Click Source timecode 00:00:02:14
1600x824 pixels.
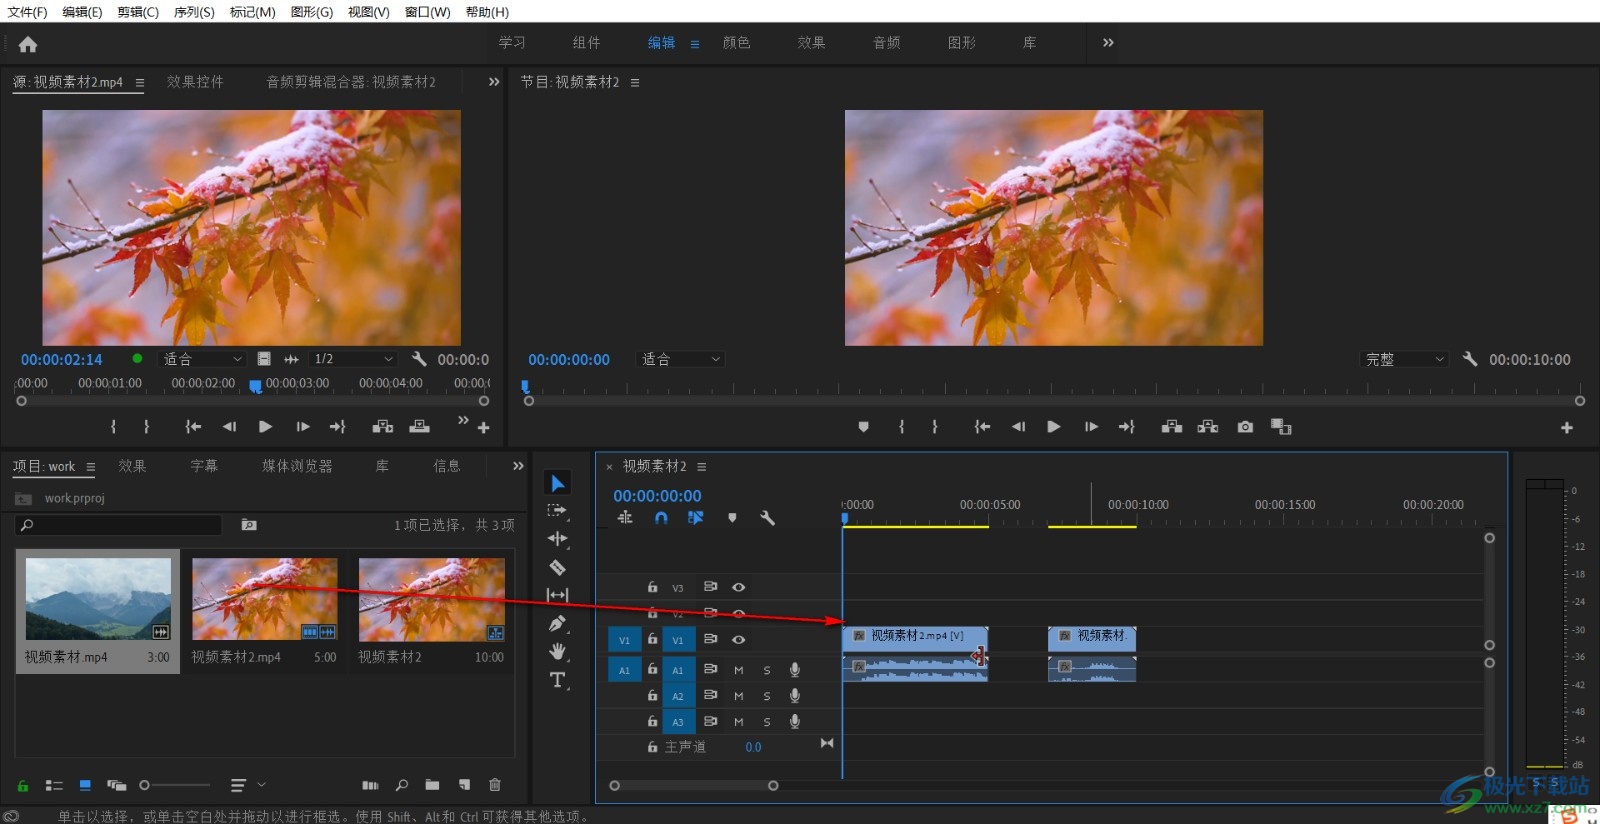tap(62, 359)
